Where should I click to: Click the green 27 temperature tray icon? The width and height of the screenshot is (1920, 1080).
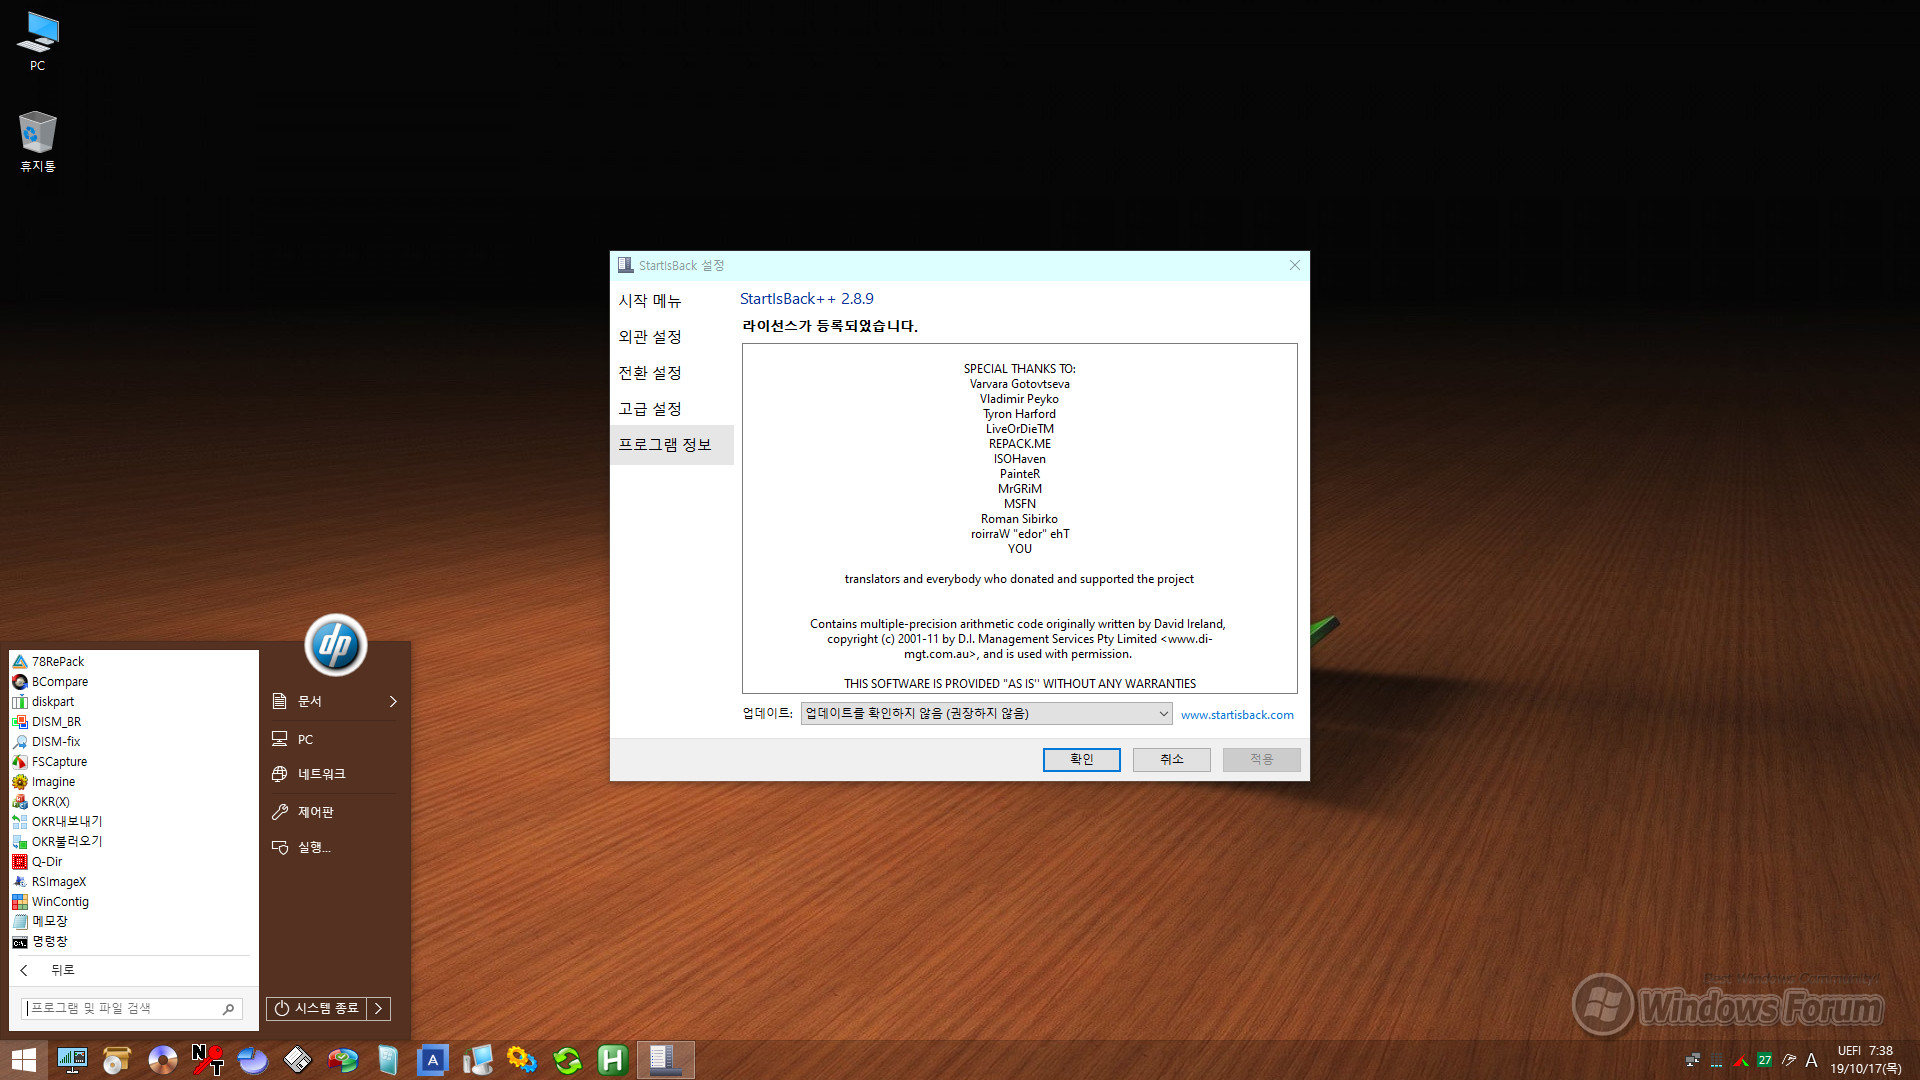point(1764,1060)
